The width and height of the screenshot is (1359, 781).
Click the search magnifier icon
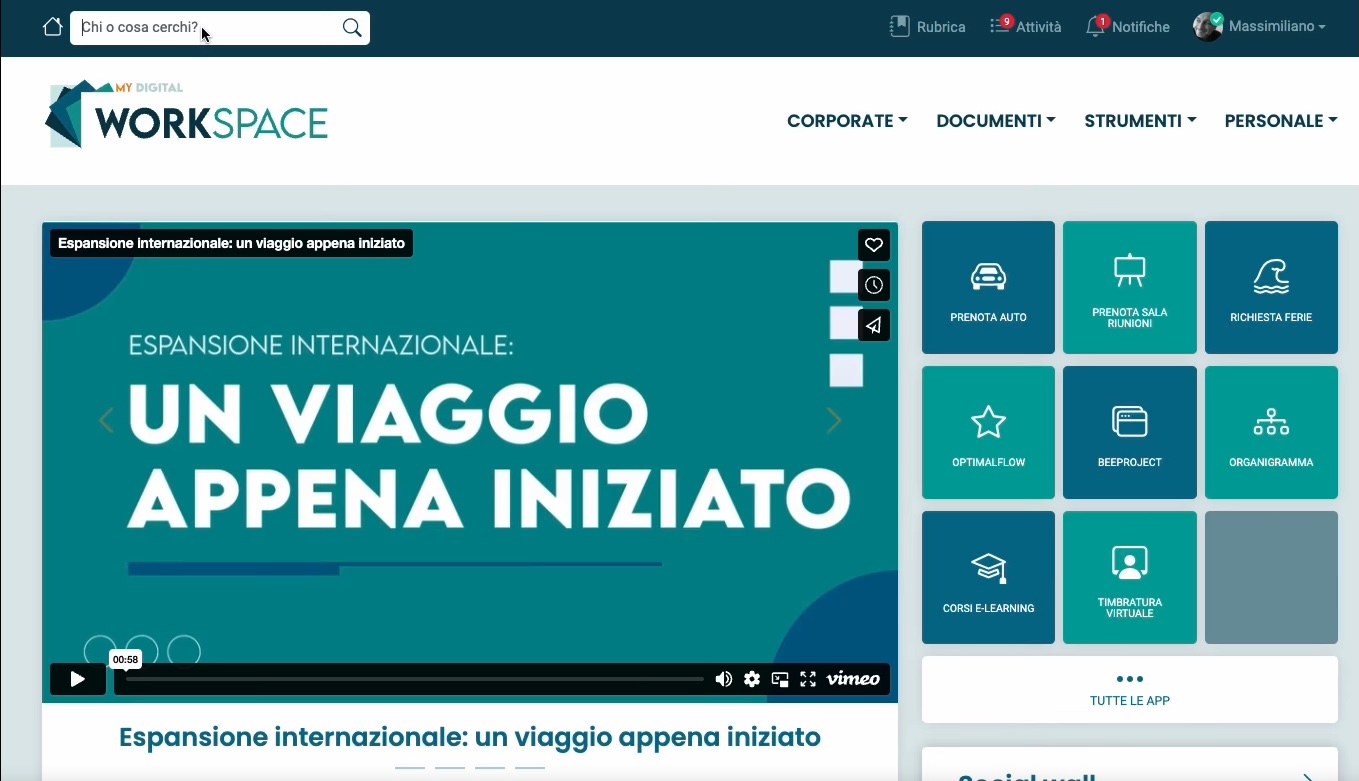point(352,28)
